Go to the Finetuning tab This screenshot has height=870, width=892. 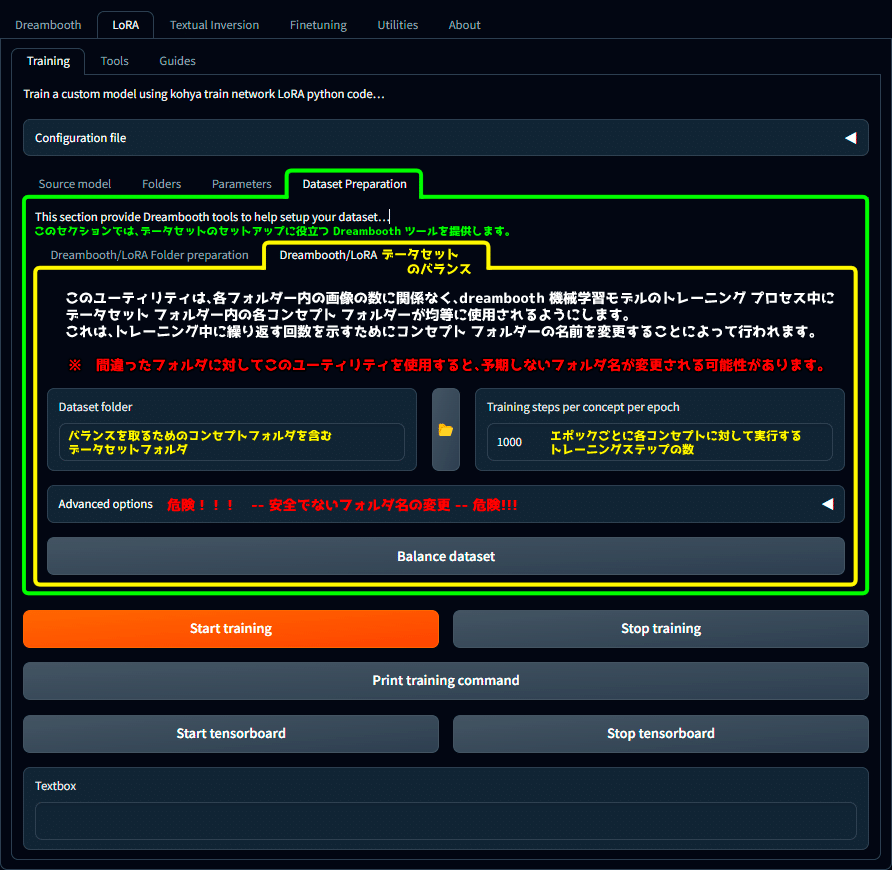click(318, 25)
